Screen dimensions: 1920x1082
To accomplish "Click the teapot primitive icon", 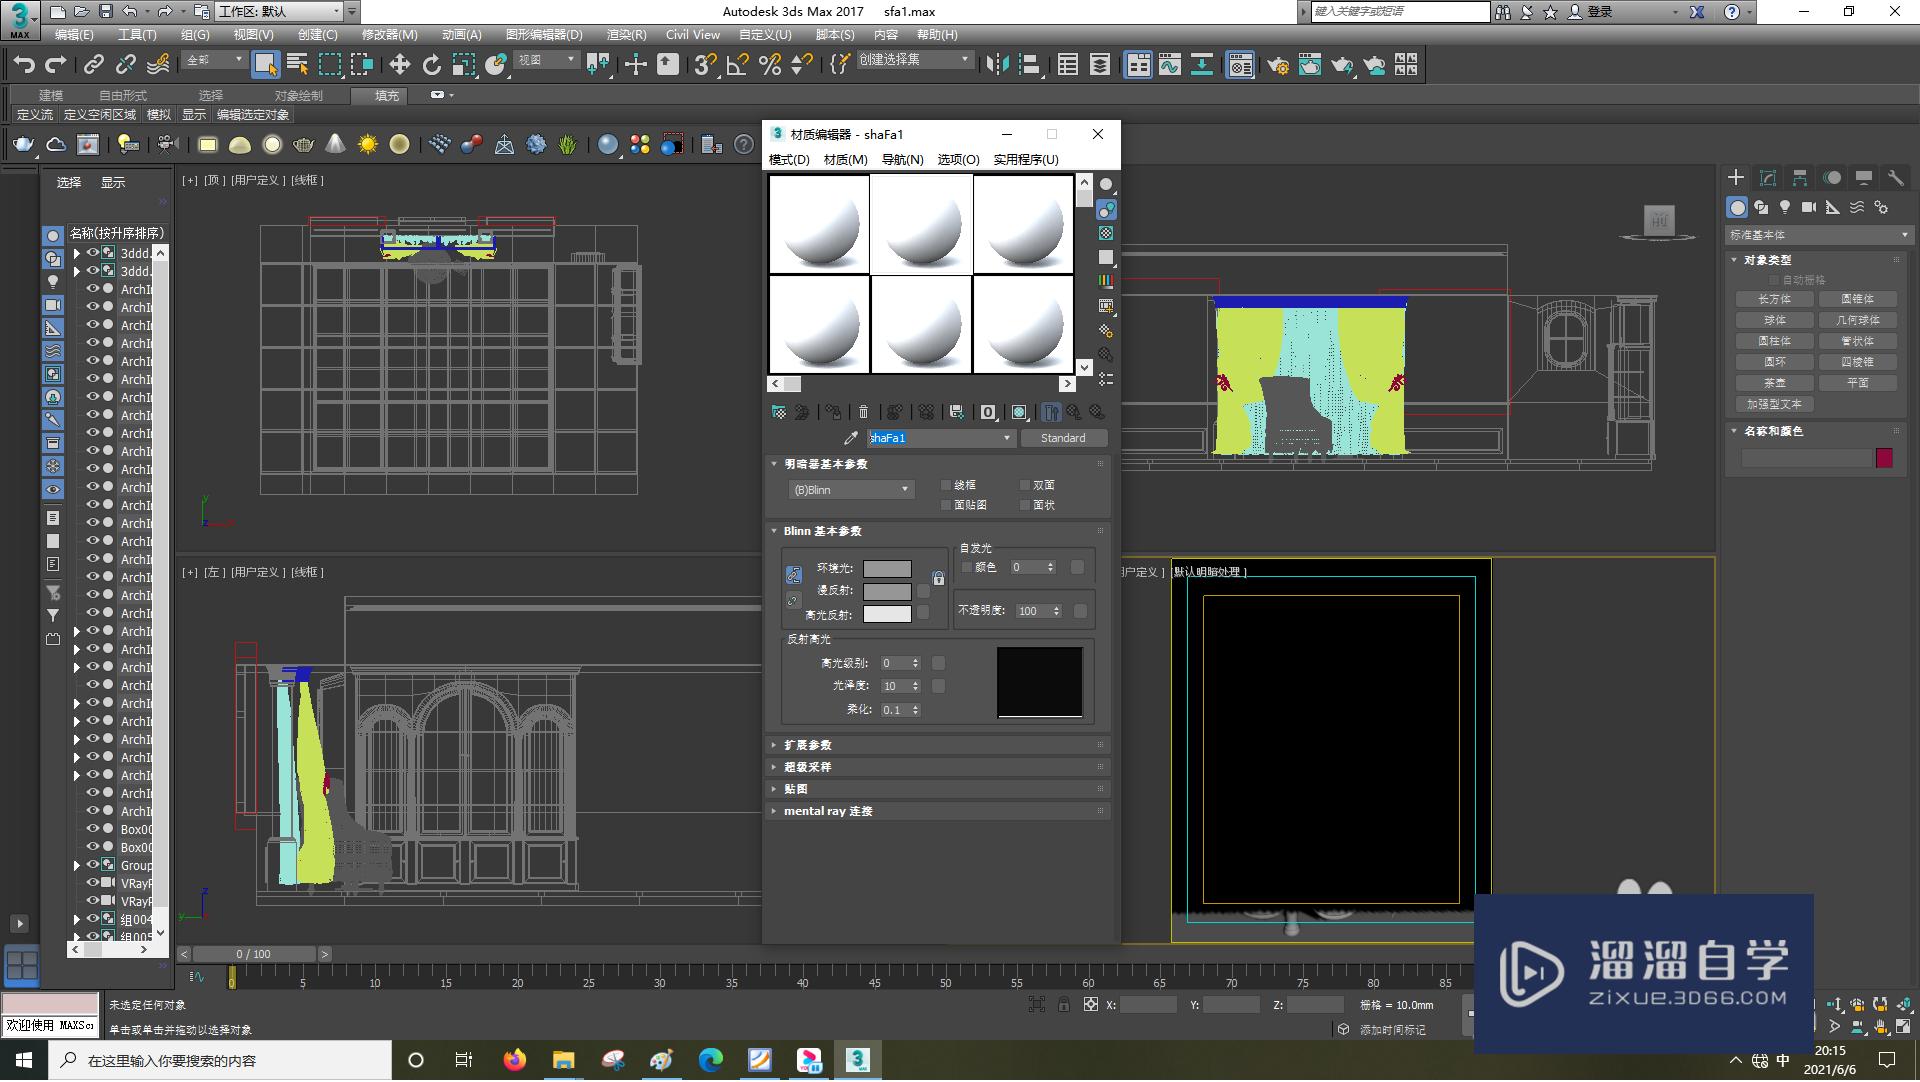I will pyautogui.click(x=23, y=144).
